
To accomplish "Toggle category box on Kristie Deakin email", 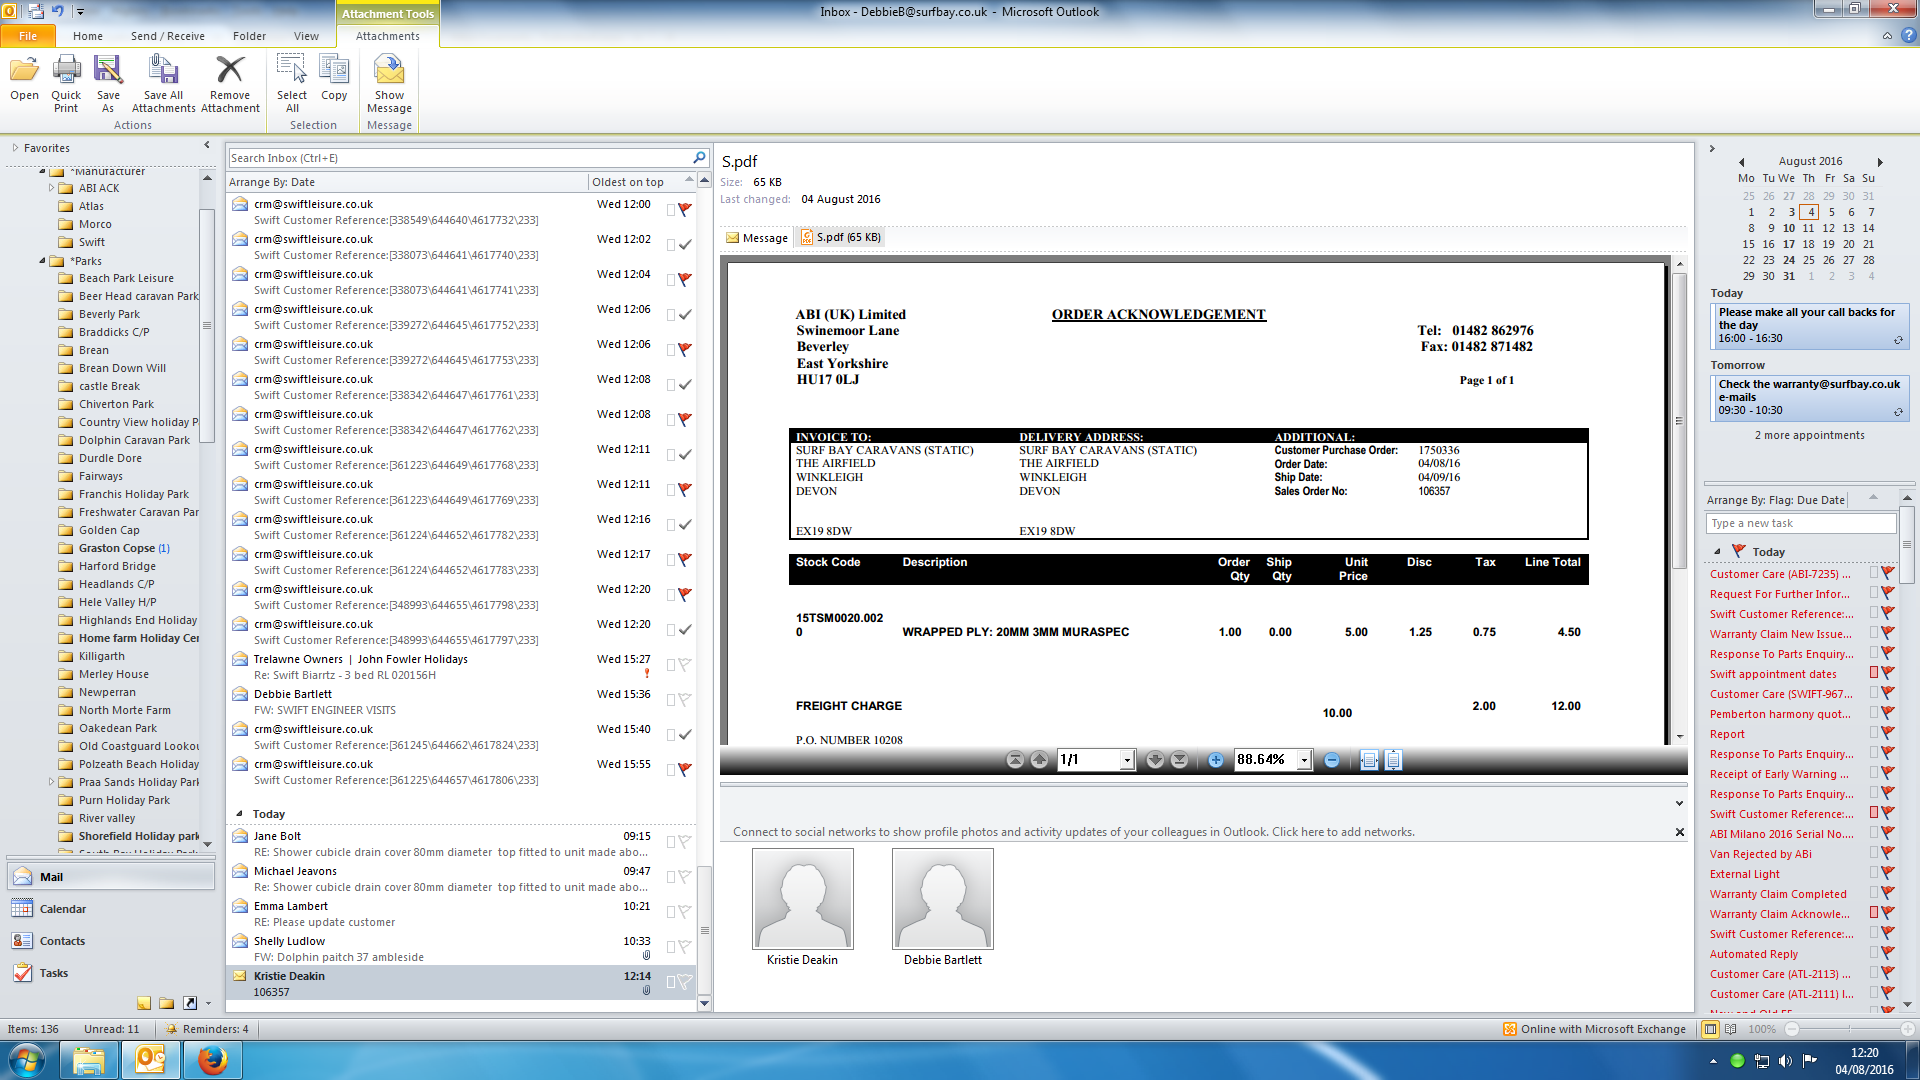I will pyautogui.click(x=671, y=982).
